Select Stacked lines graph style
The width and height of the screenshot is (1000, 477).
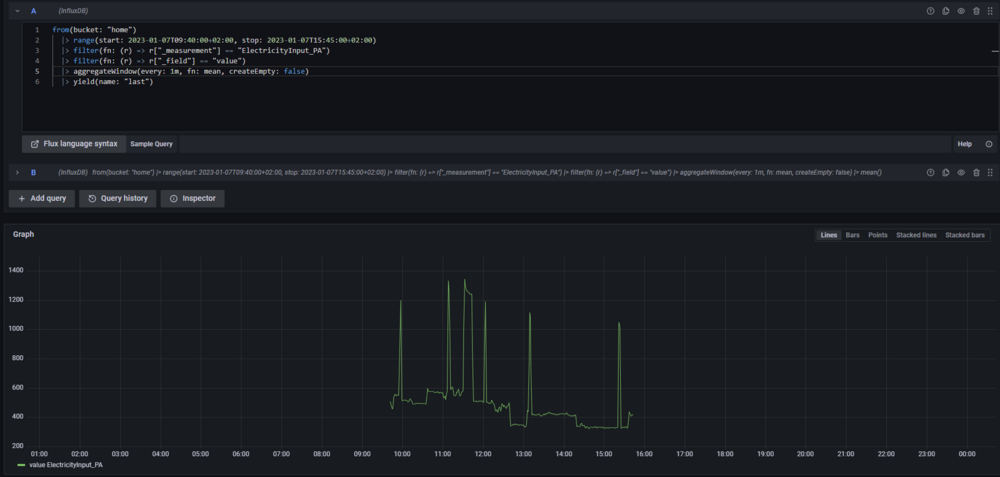point(916,235)
